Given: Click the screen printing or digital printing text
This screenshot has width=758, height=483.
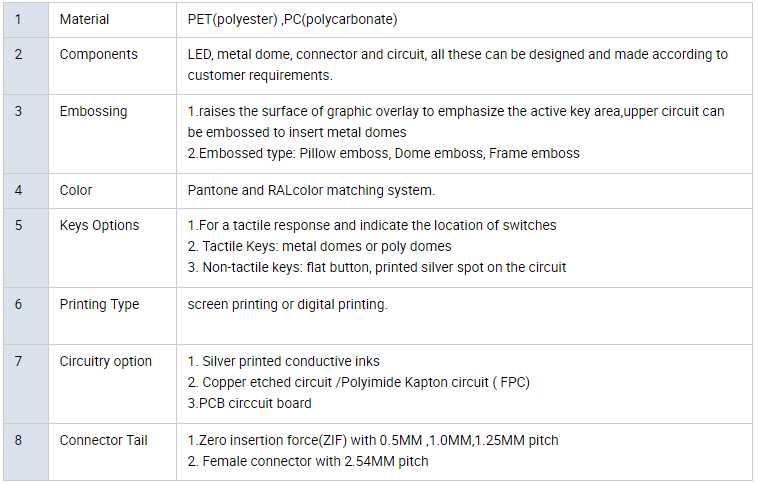Looking at the screenshot, I should (x=287, y=304).
